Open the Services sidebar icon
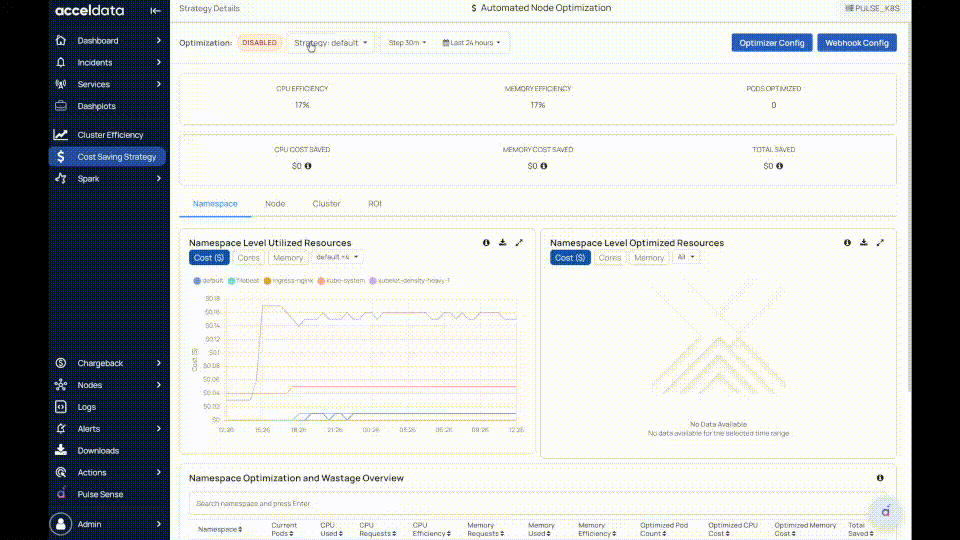The width and height of the screenshot is (960, 540). tap(61, 84)
